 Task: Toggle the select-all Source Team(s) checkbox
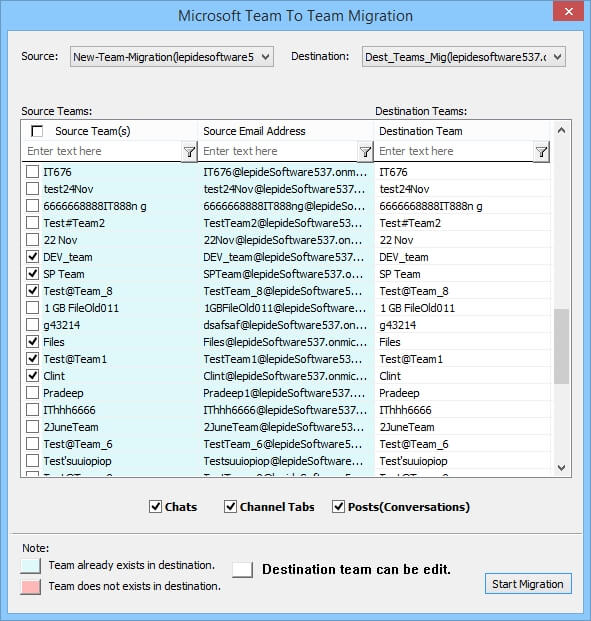coord(37,131)
